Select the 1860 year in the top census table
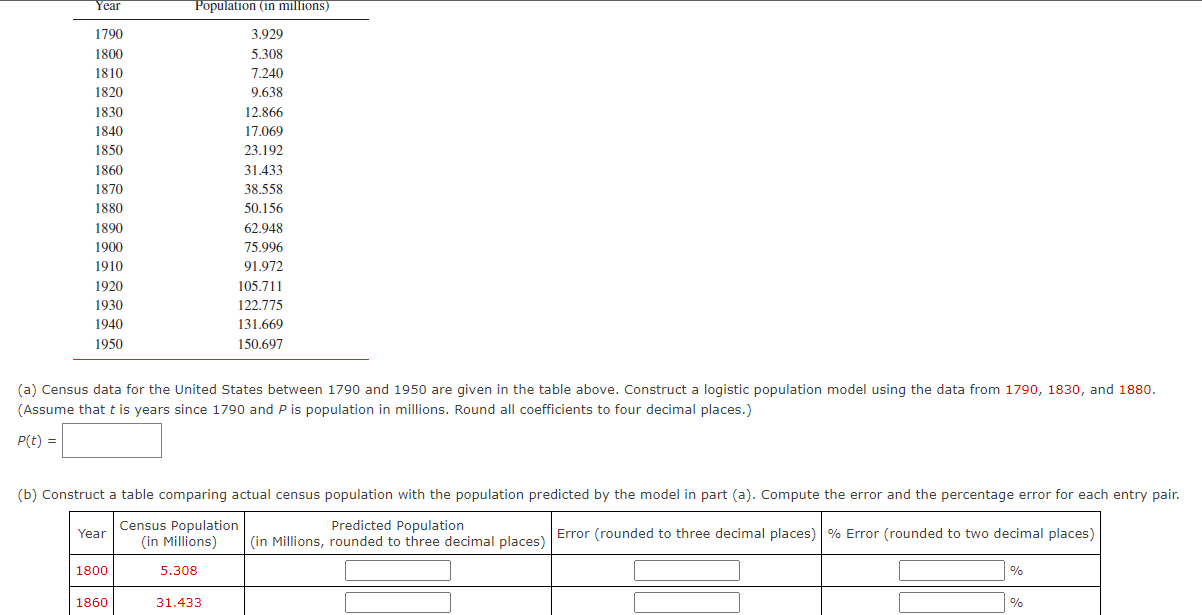The image size is (1202, 615). [x=109, y=170]
